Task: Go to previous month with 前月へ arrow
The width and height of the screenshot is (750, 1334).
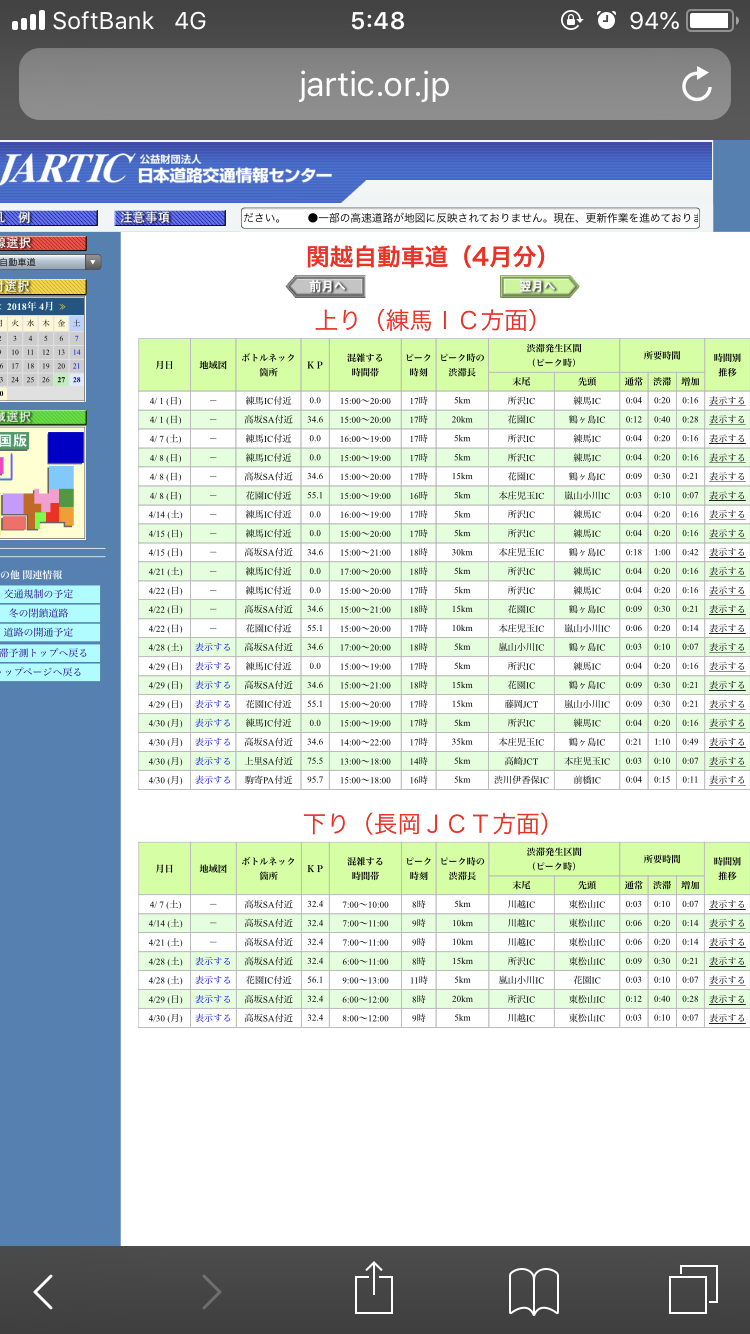Action: [x=325, y=287]
